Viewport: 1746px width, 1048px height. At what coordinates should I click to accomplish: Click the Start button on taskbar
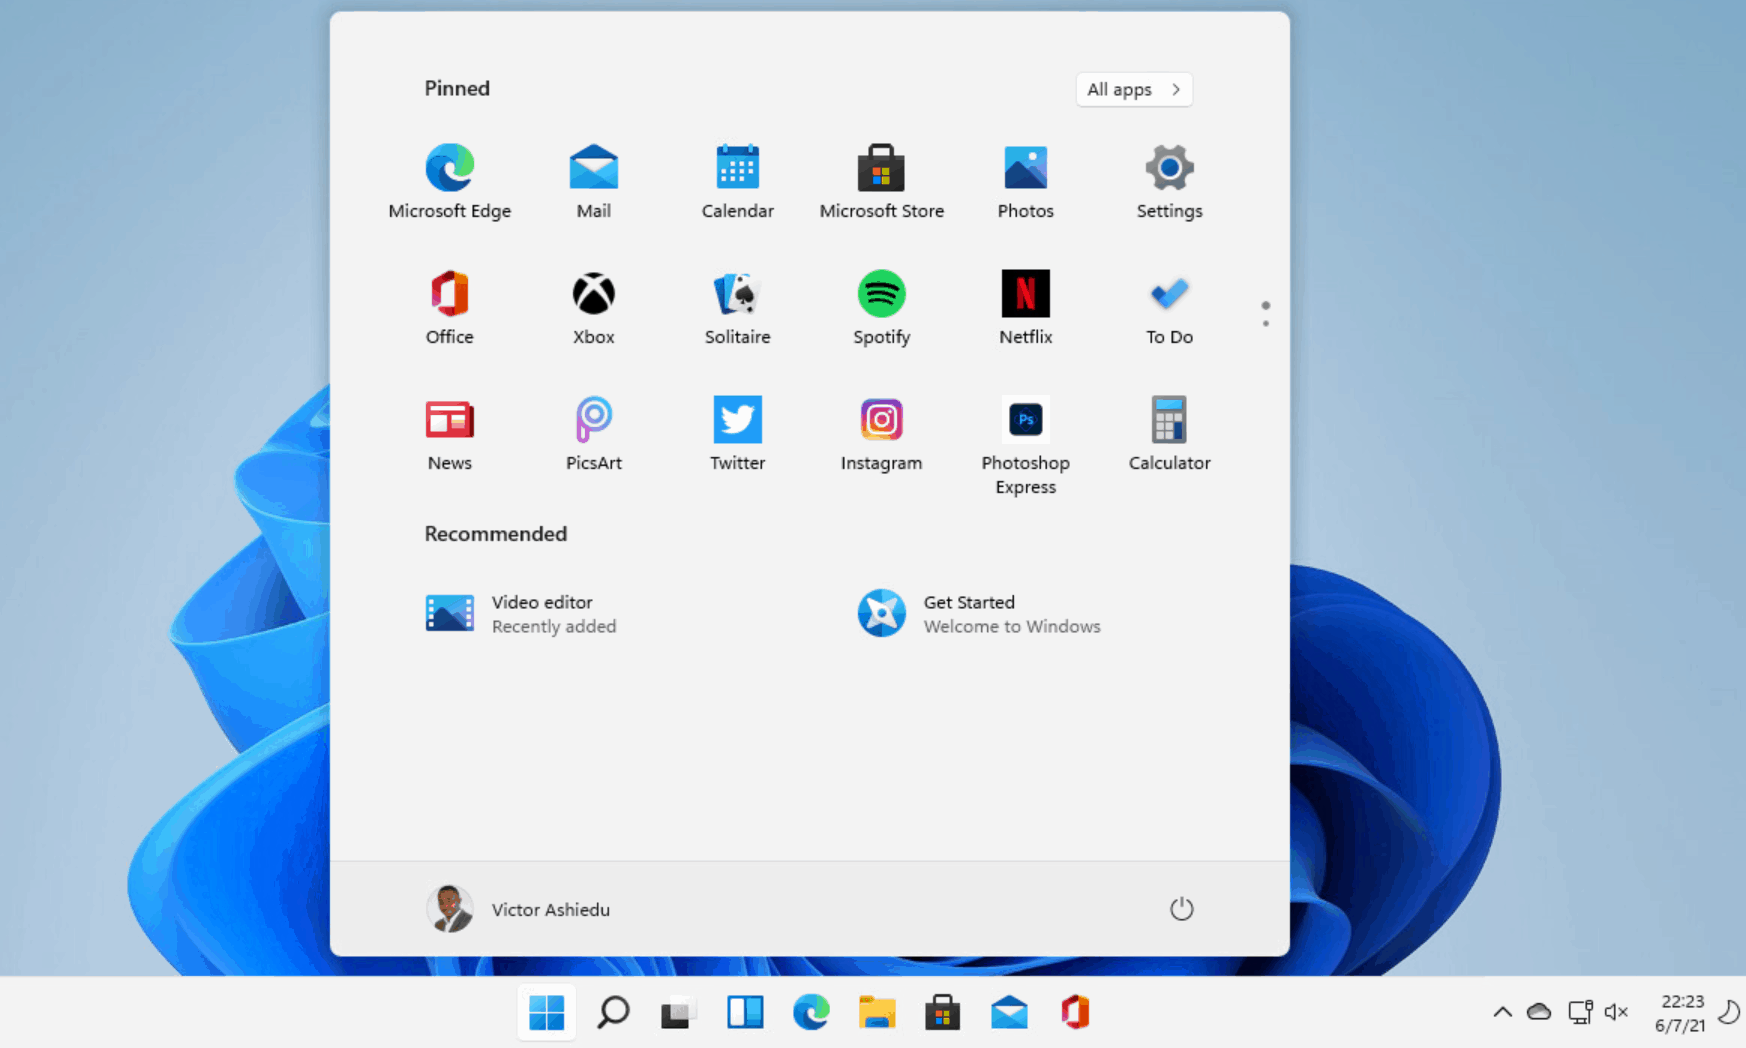tap(547, 1013)
